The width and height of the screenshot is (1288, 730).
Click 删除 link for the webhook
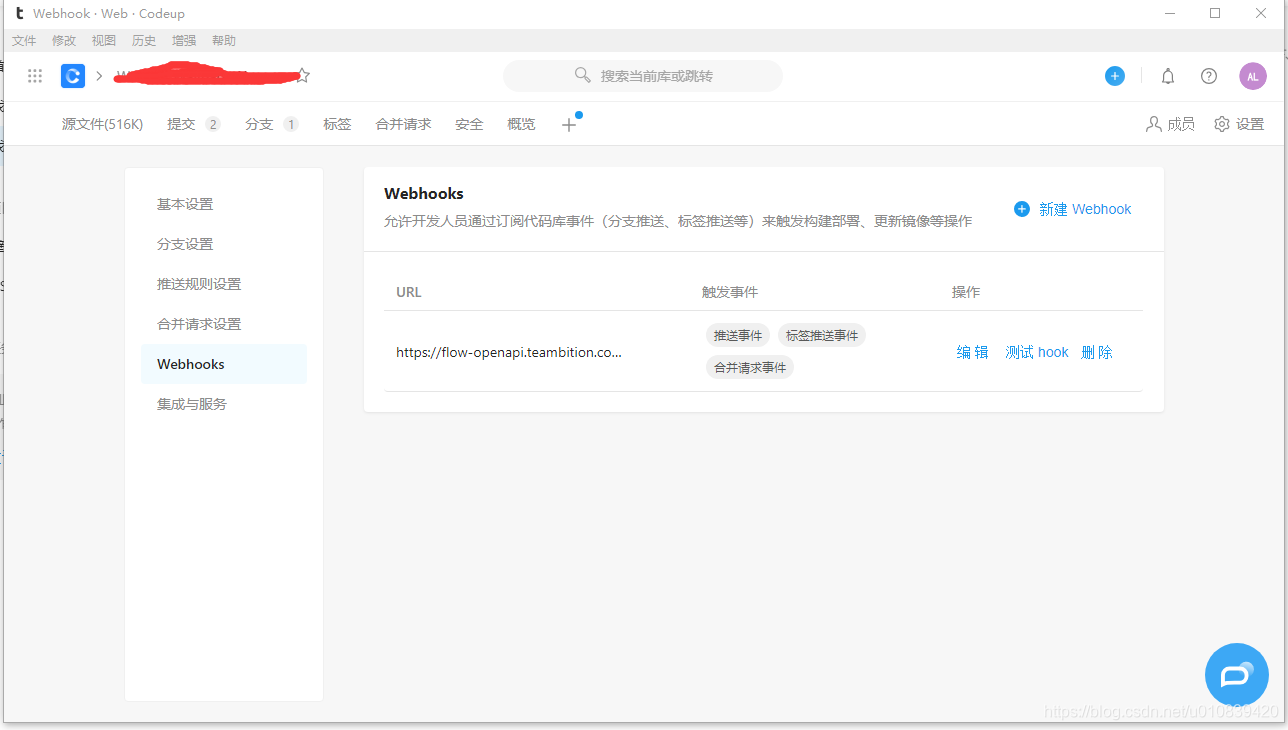(1097, 352)
